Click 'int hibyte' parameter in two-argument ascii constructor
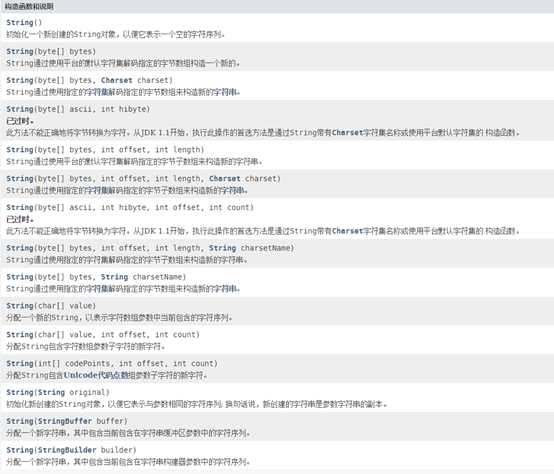 point(125,109)
